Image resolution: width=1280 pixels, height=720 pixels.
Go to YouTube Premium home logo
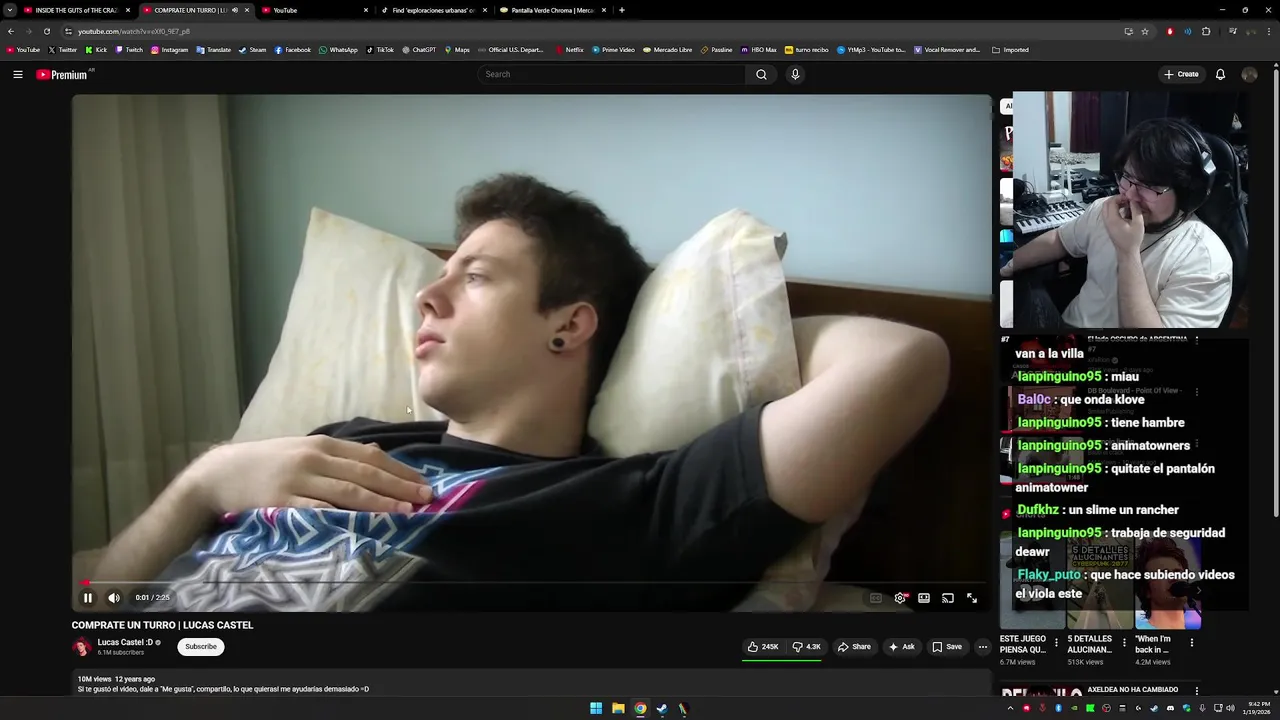click(62, 74)
